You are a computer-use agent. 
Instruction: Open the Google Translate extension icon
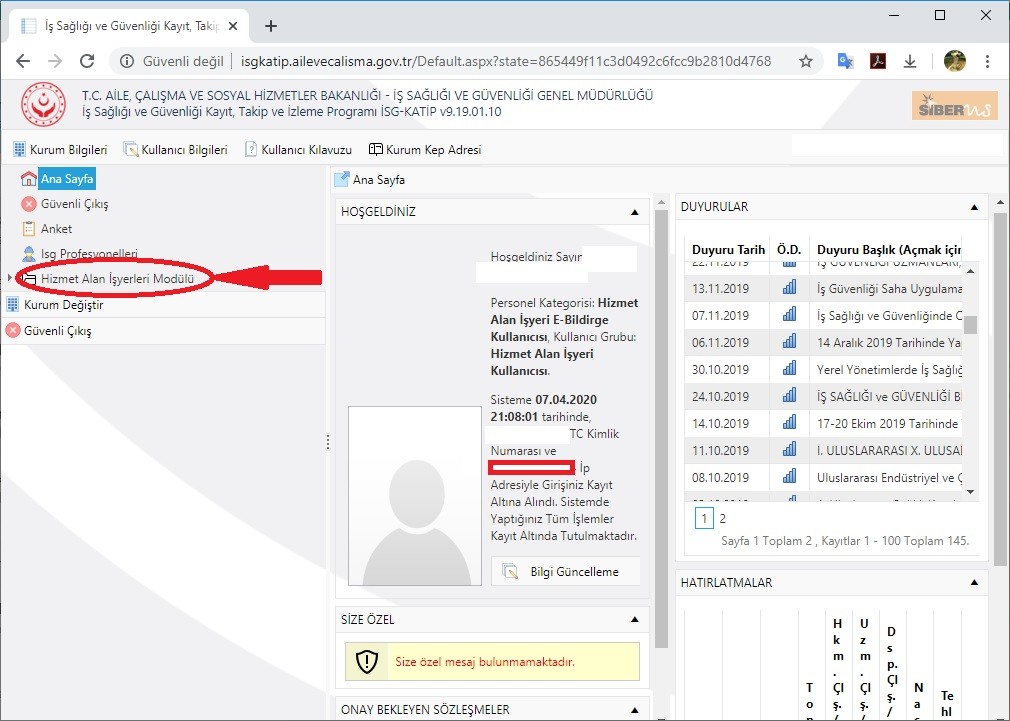pyautogui.click(x=845, y=61)
